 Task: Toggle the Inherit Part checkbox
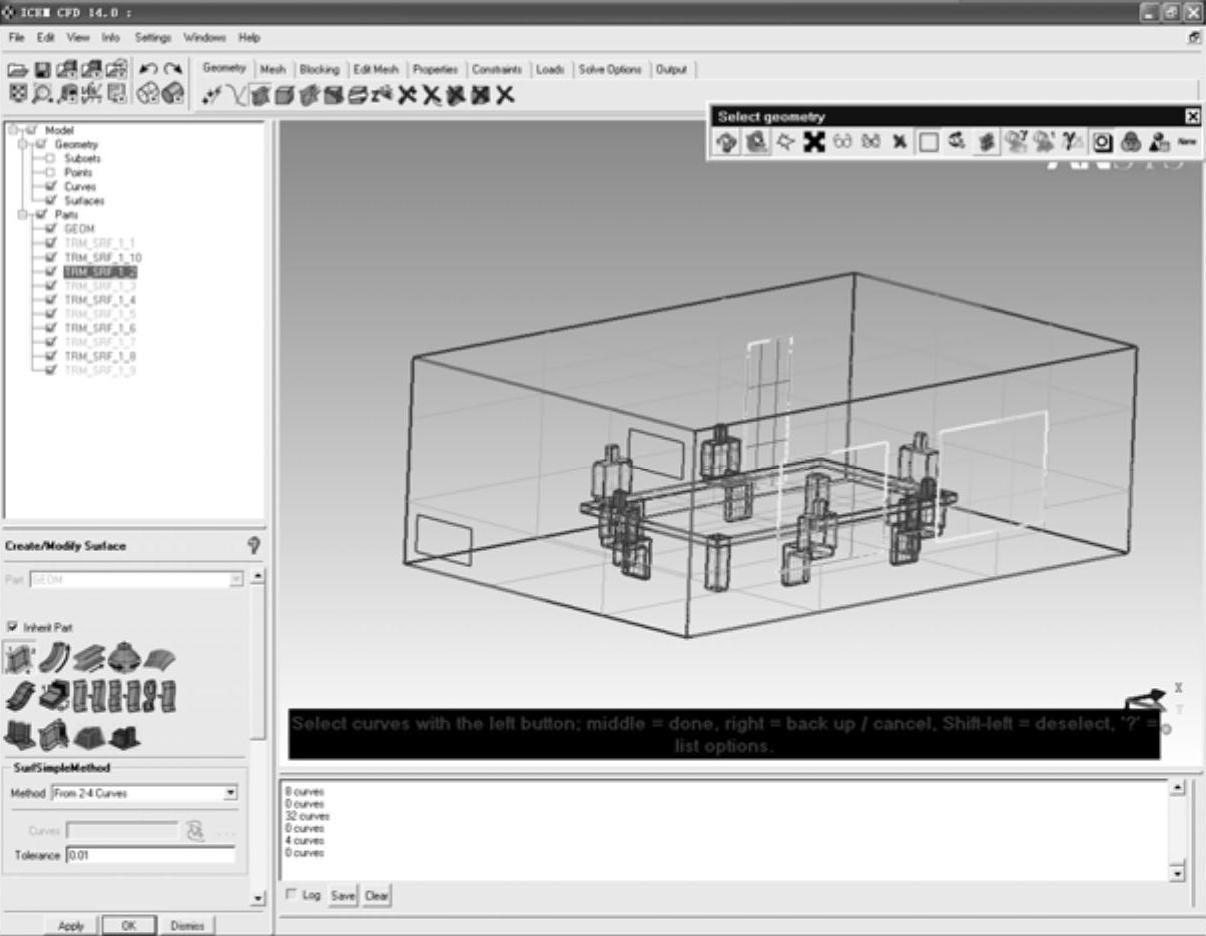click(x=13, y=627)
